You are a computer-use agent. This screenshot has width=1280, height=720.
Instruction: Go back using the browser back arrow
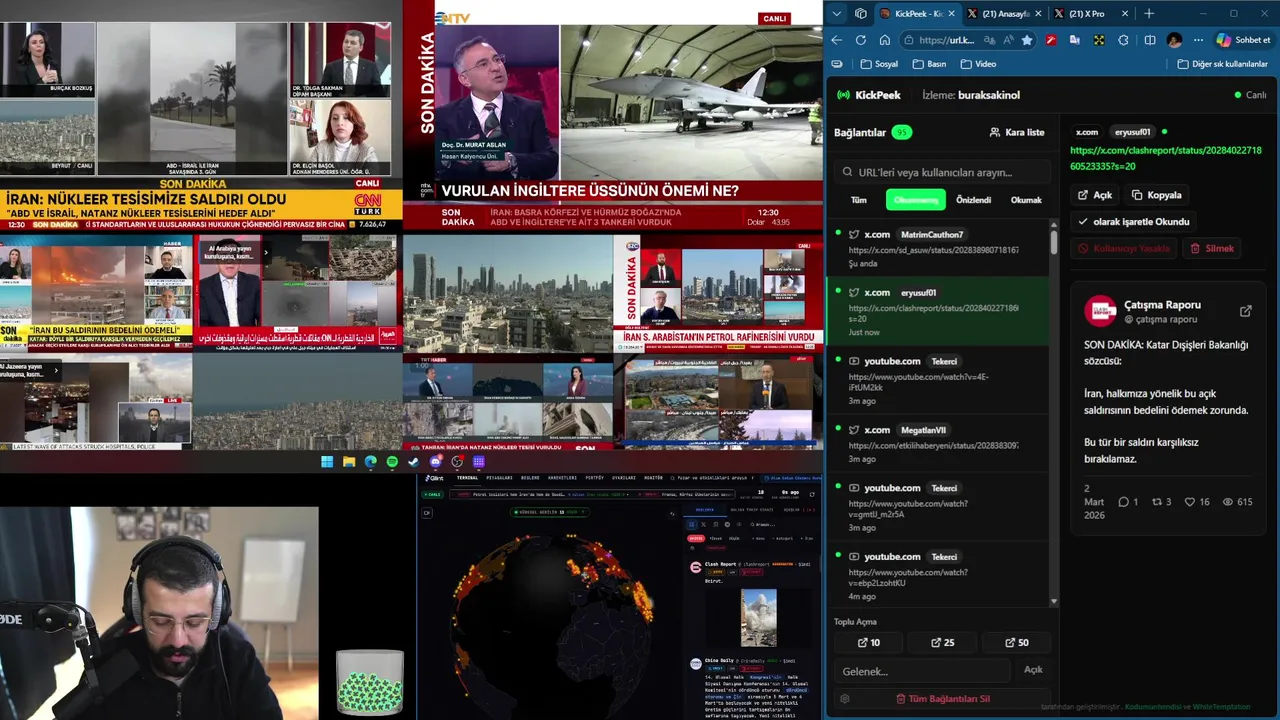(x=836, y=40)
